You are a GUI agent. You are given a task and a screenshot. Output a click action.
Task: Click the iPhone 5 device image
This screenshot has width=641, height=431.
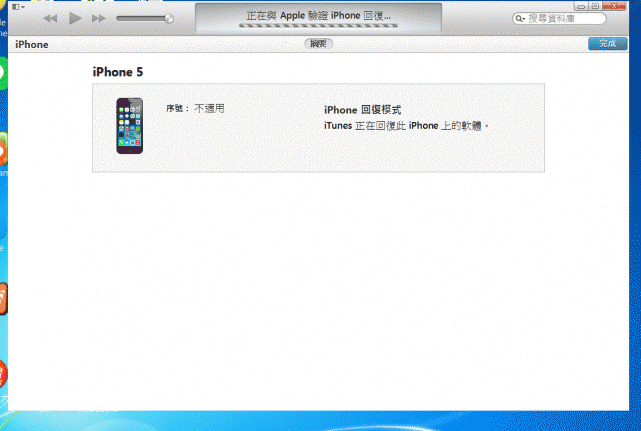130,126
